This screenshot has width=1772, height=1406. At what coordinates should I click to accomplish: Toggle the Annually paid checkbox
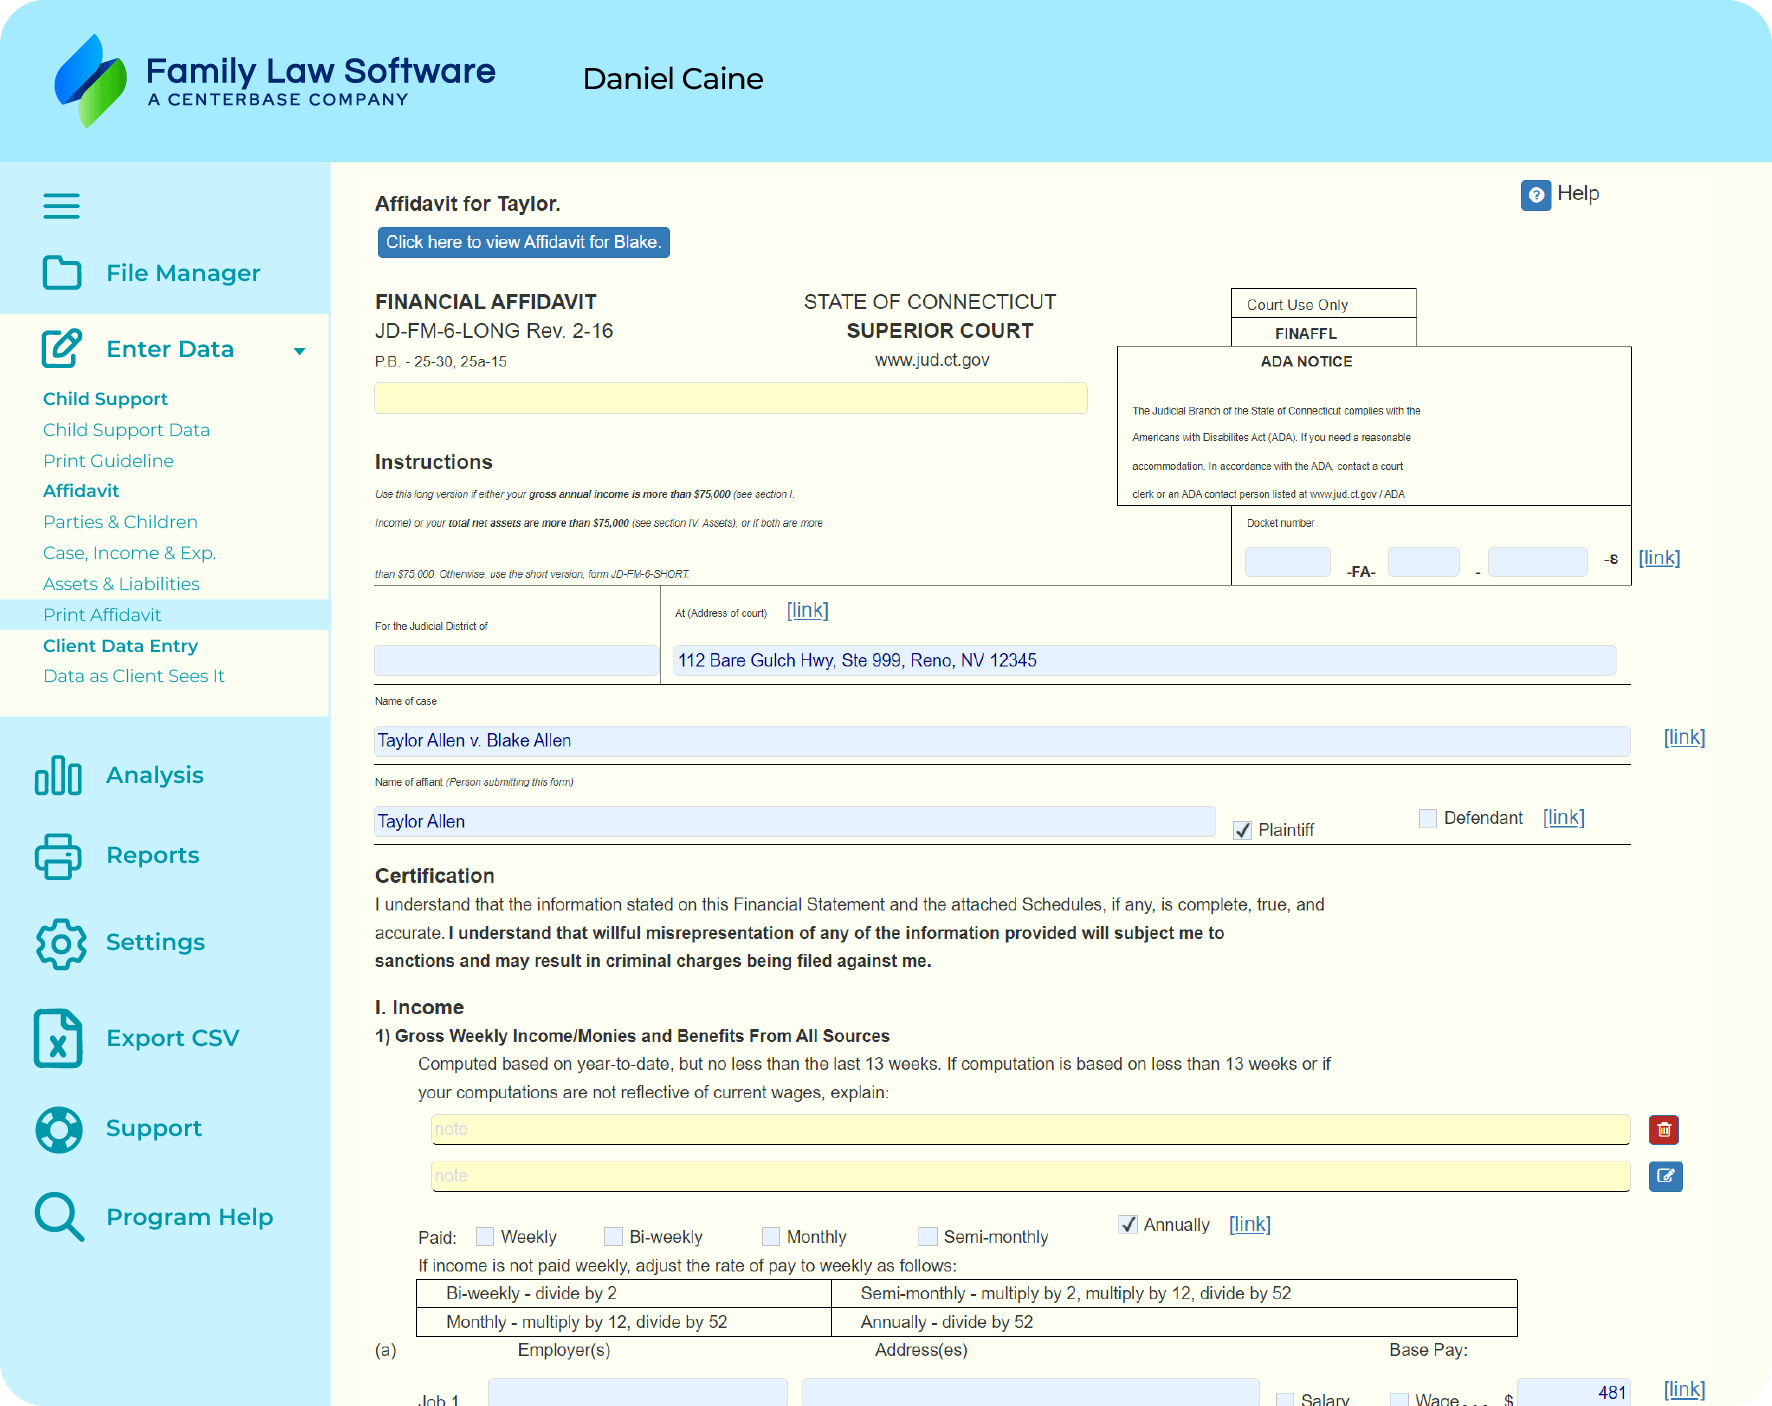1128,1225
